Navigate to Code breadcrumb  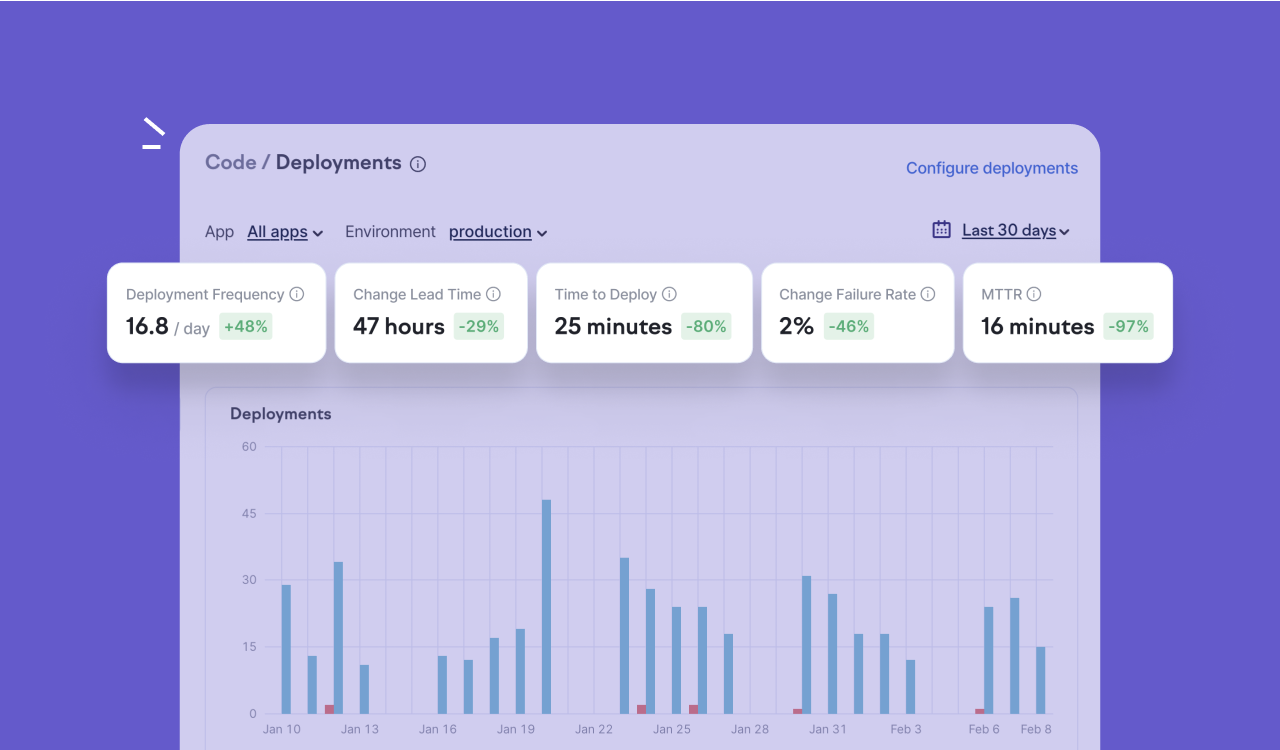(x=230, y=163)
